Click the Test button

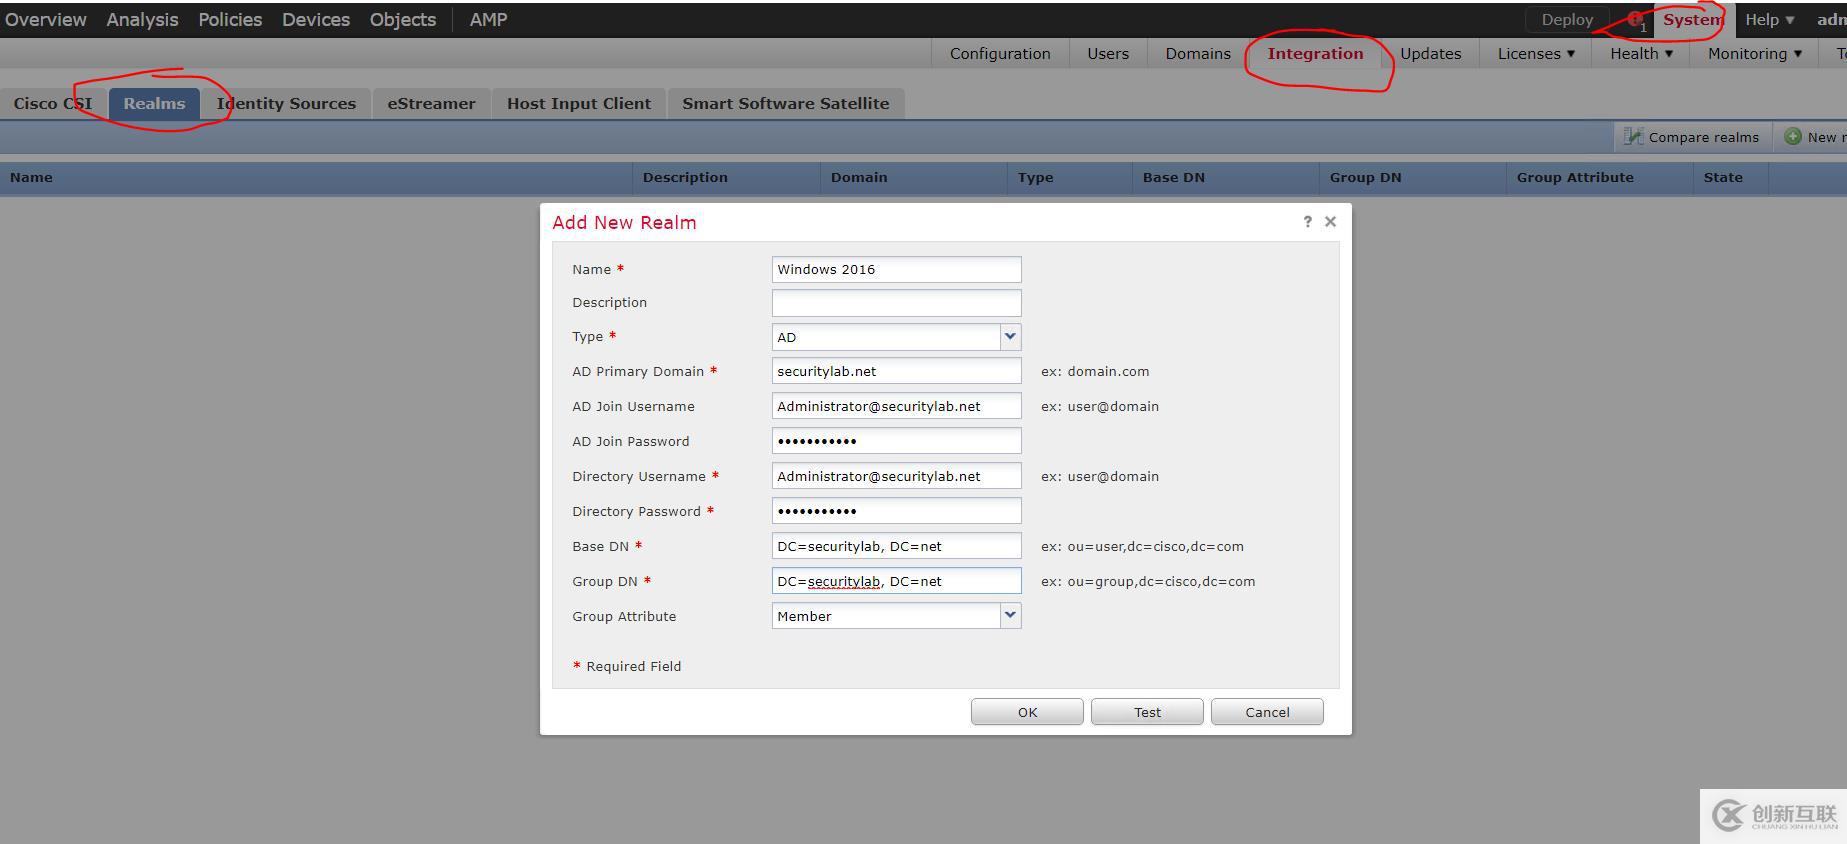point(1147,712)
